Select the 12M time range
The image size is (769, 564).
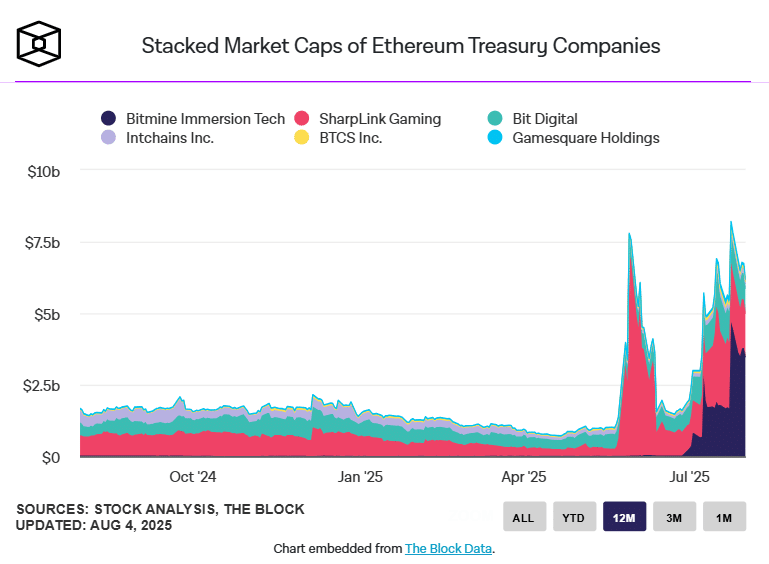(x=624, y=517)
